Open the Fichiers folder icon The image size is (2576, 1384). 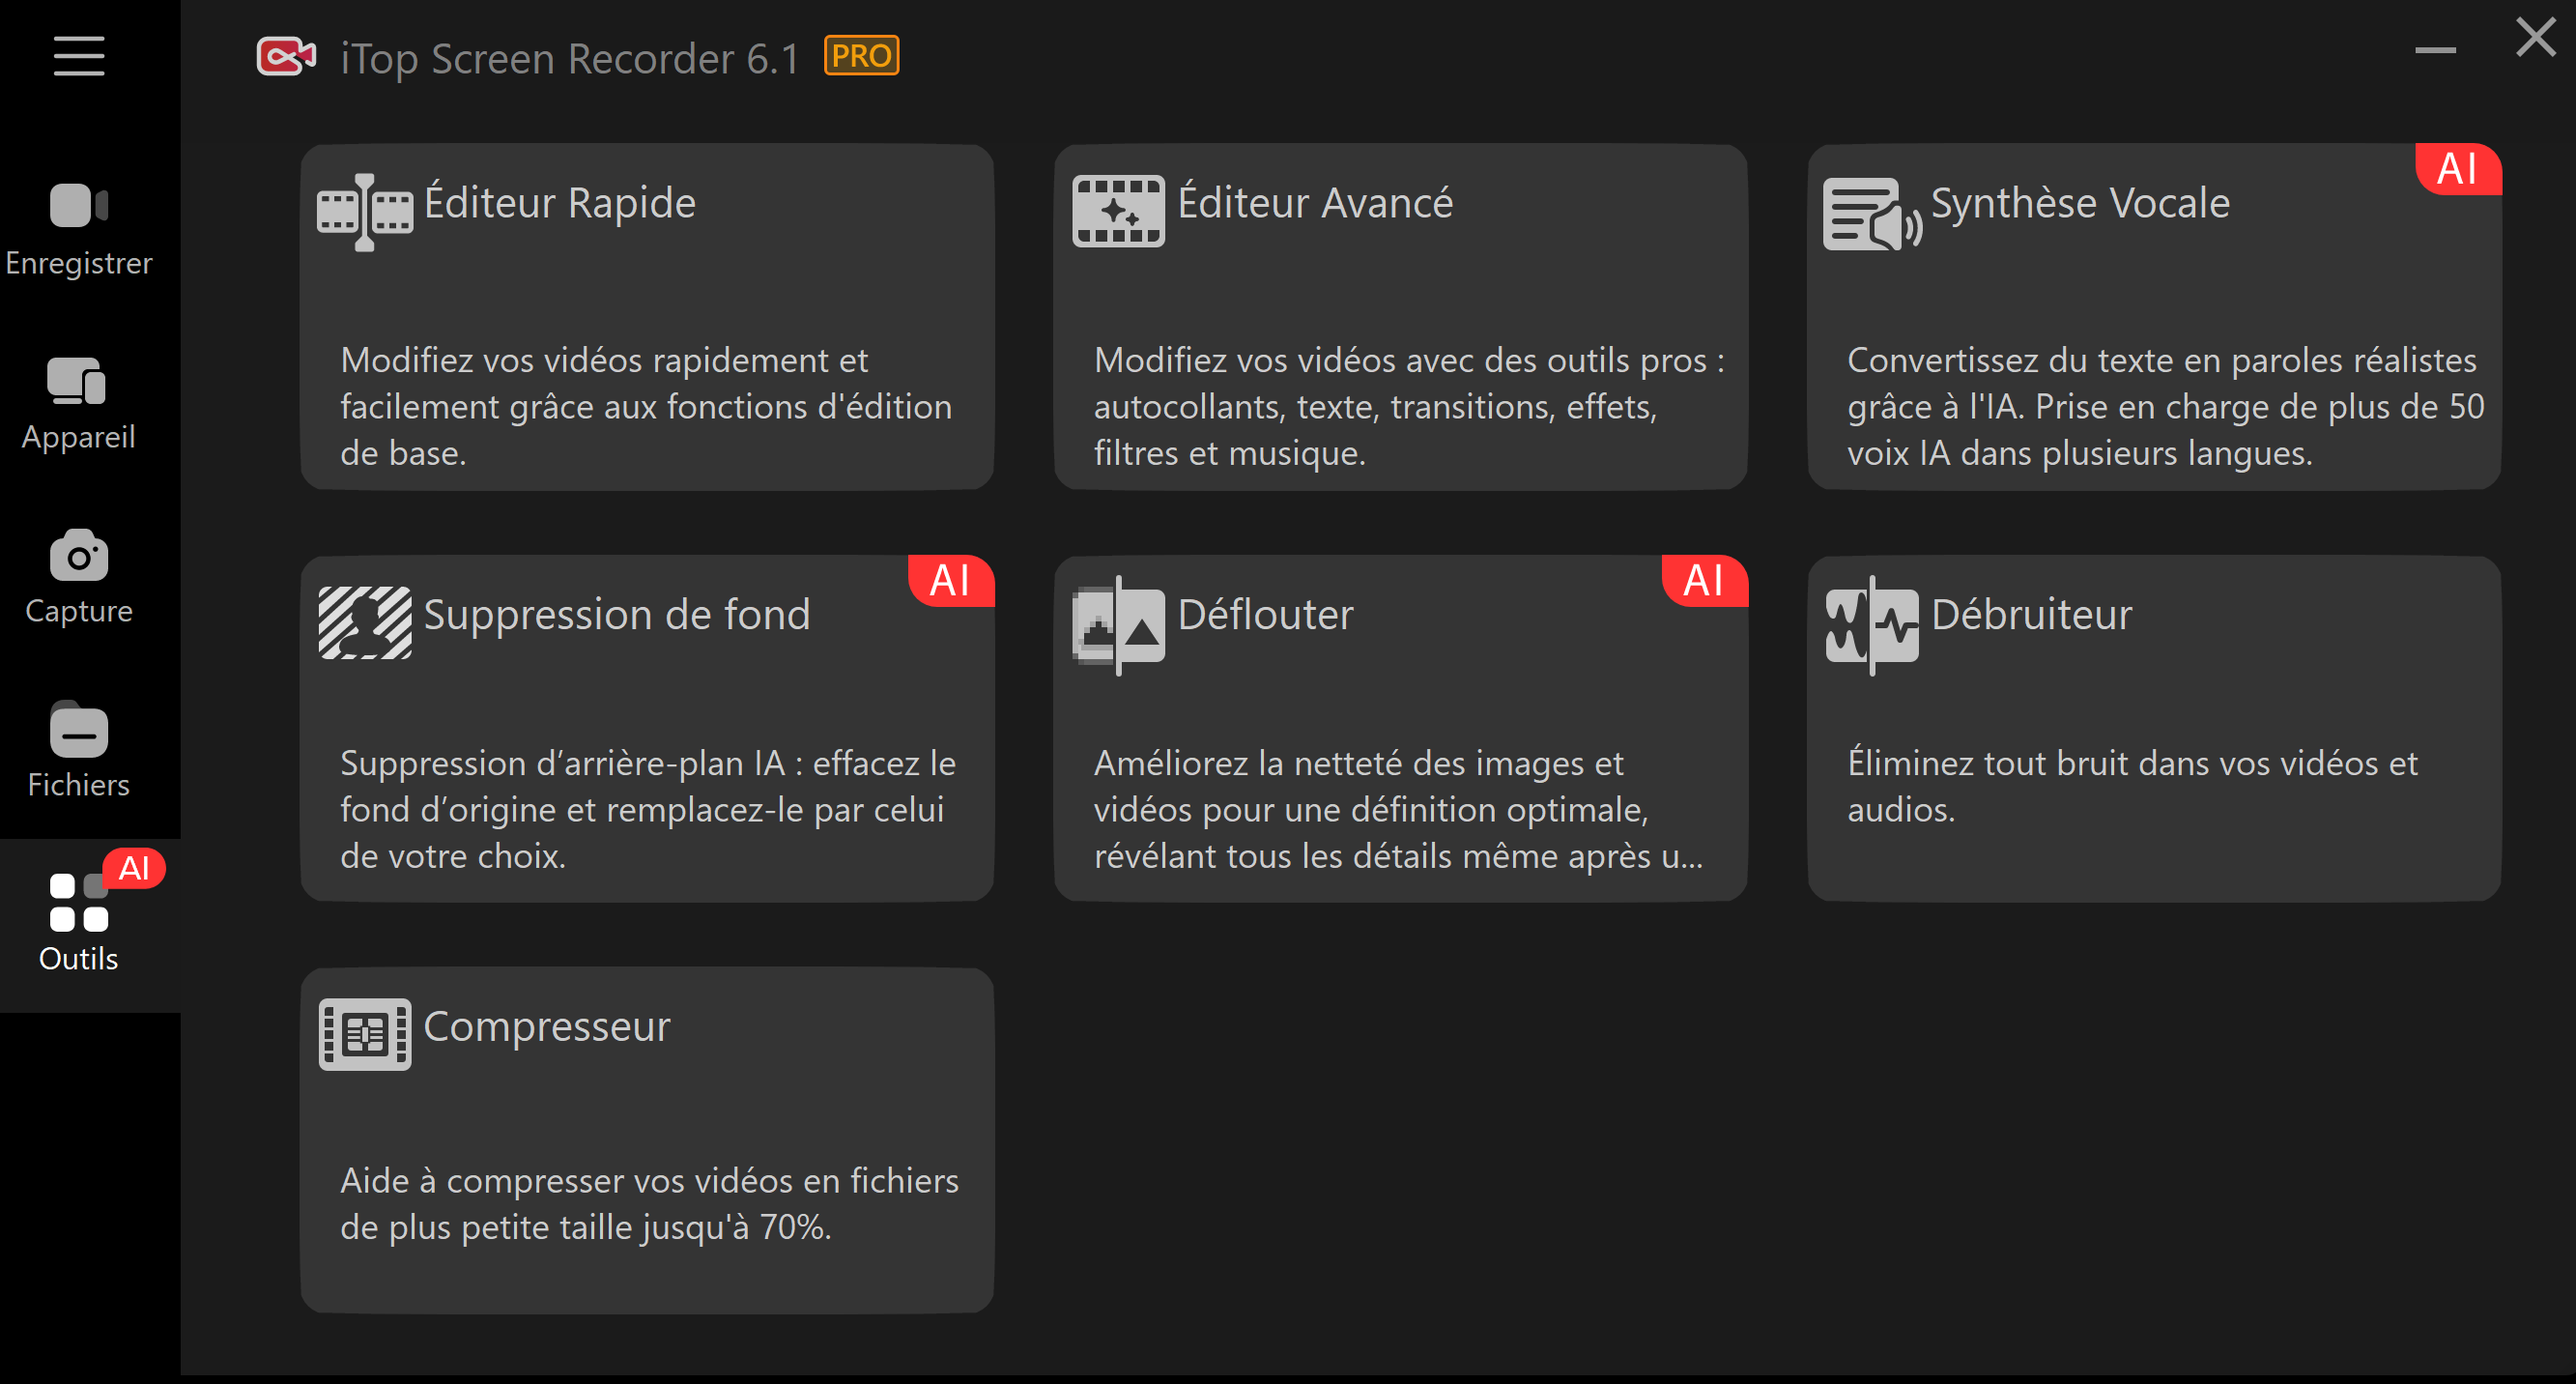(x=78, y=730)
